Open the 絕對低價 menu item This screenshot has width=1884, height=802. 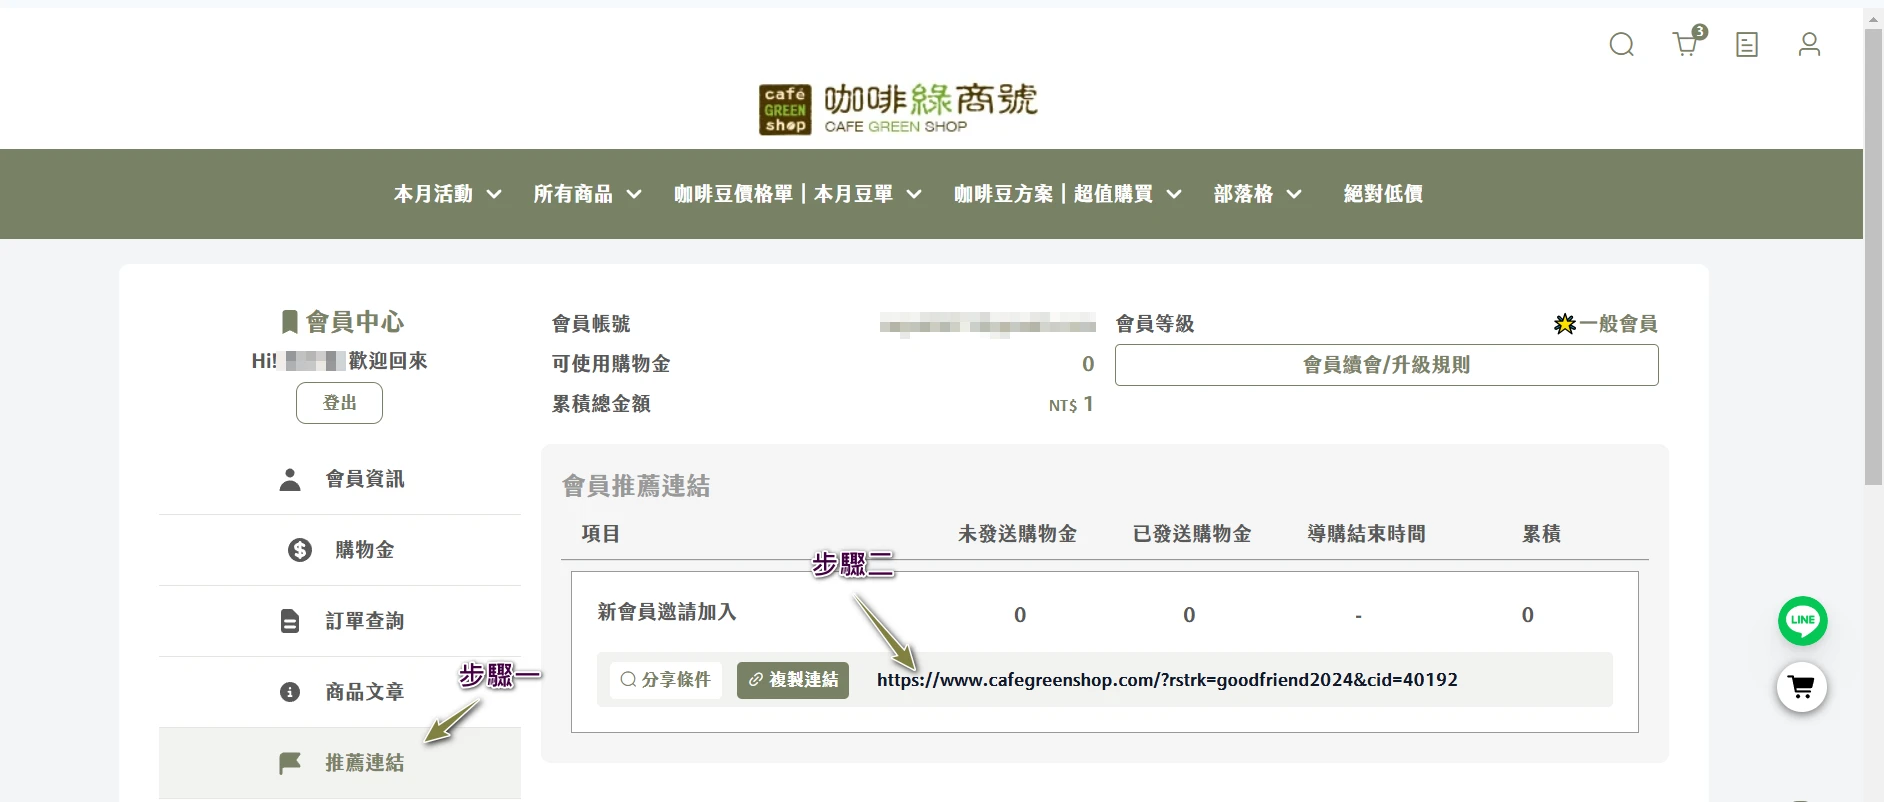(1383, 194)
